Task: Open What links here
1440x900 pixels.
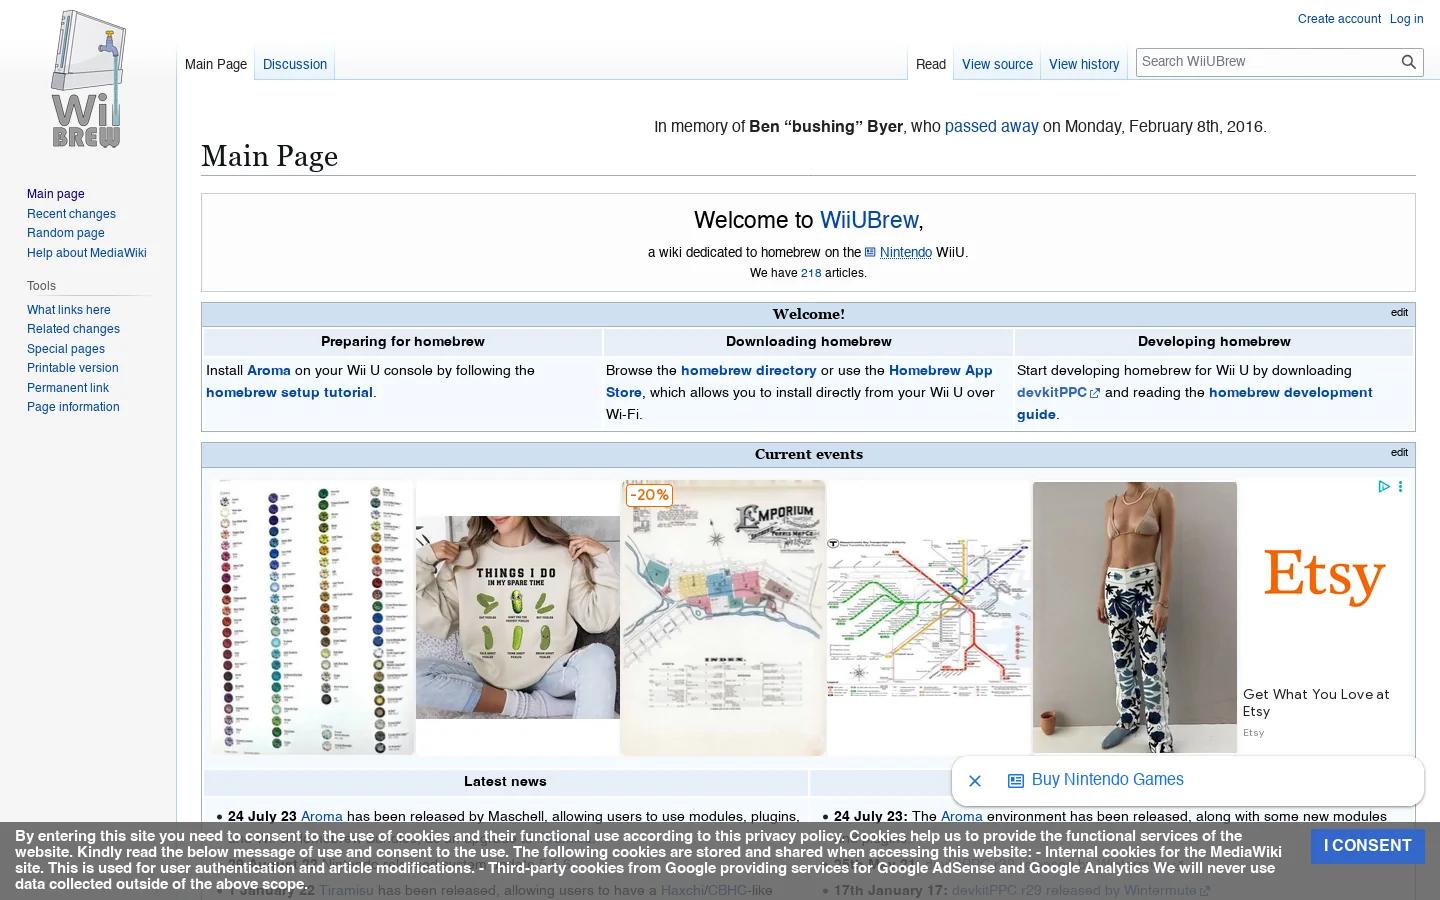Action: coord(69,310)
